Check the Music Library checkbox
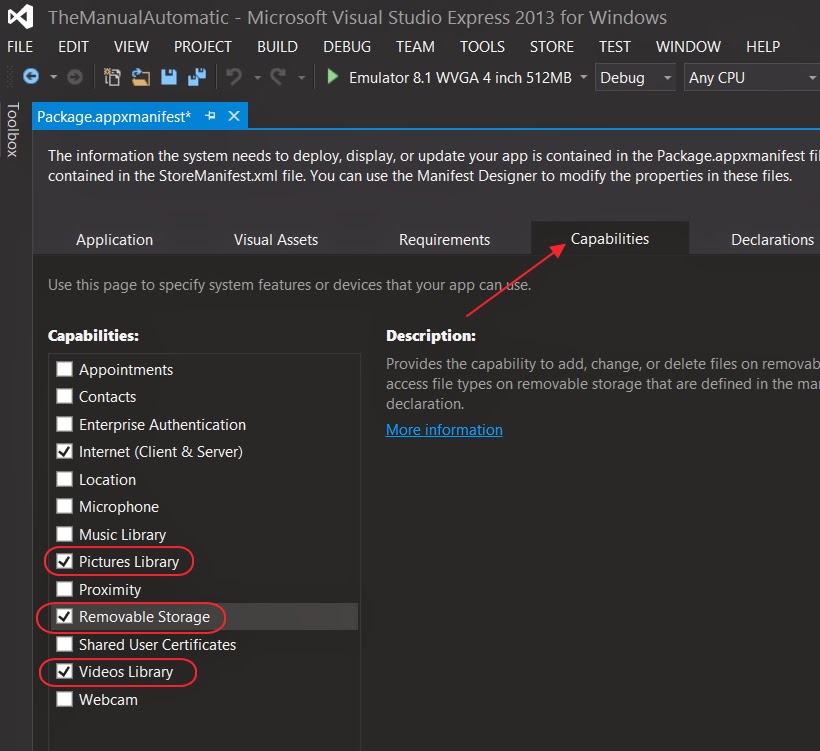The height and width of the screenshot is (751, 820). point(64,533)
